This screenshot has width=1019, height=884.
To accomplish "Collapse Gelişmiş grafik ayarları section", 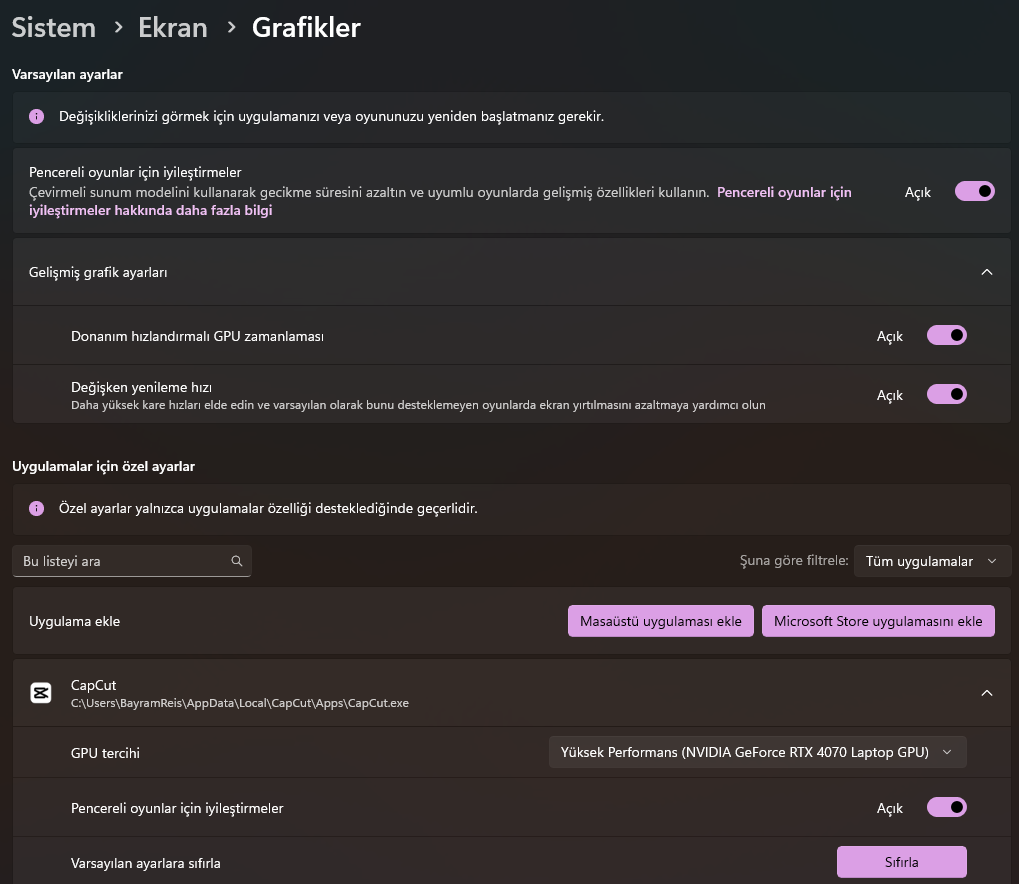I will [x=987, y=272].
